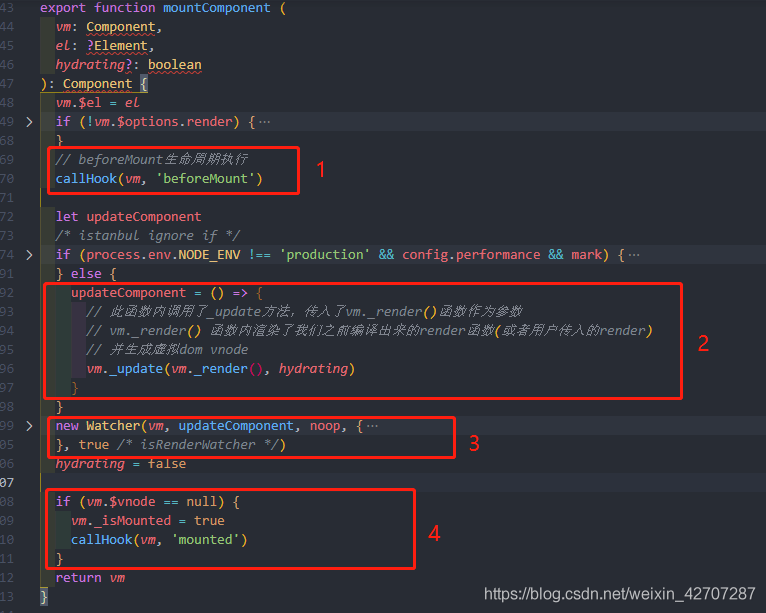Click 'hydrating = false' statement
The height and width of the screenshot is (613, 766).
click(121, 464)
